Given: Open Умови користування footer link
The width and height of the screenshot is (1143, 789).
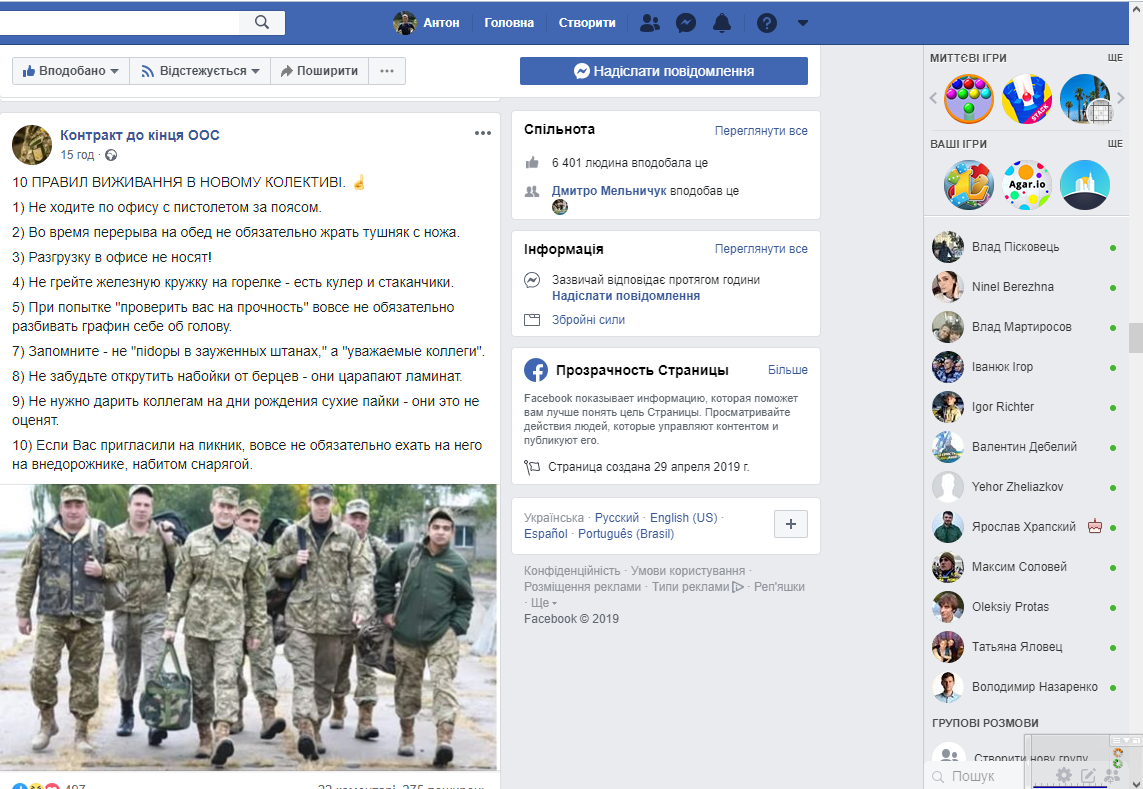Looking at the screenshot, I should [x=687, y=570].
